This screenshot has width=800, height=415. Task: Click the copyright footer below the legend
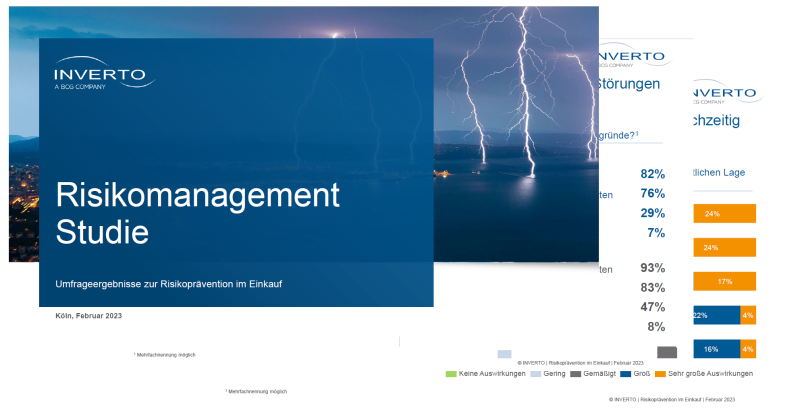tap(672, 400)
